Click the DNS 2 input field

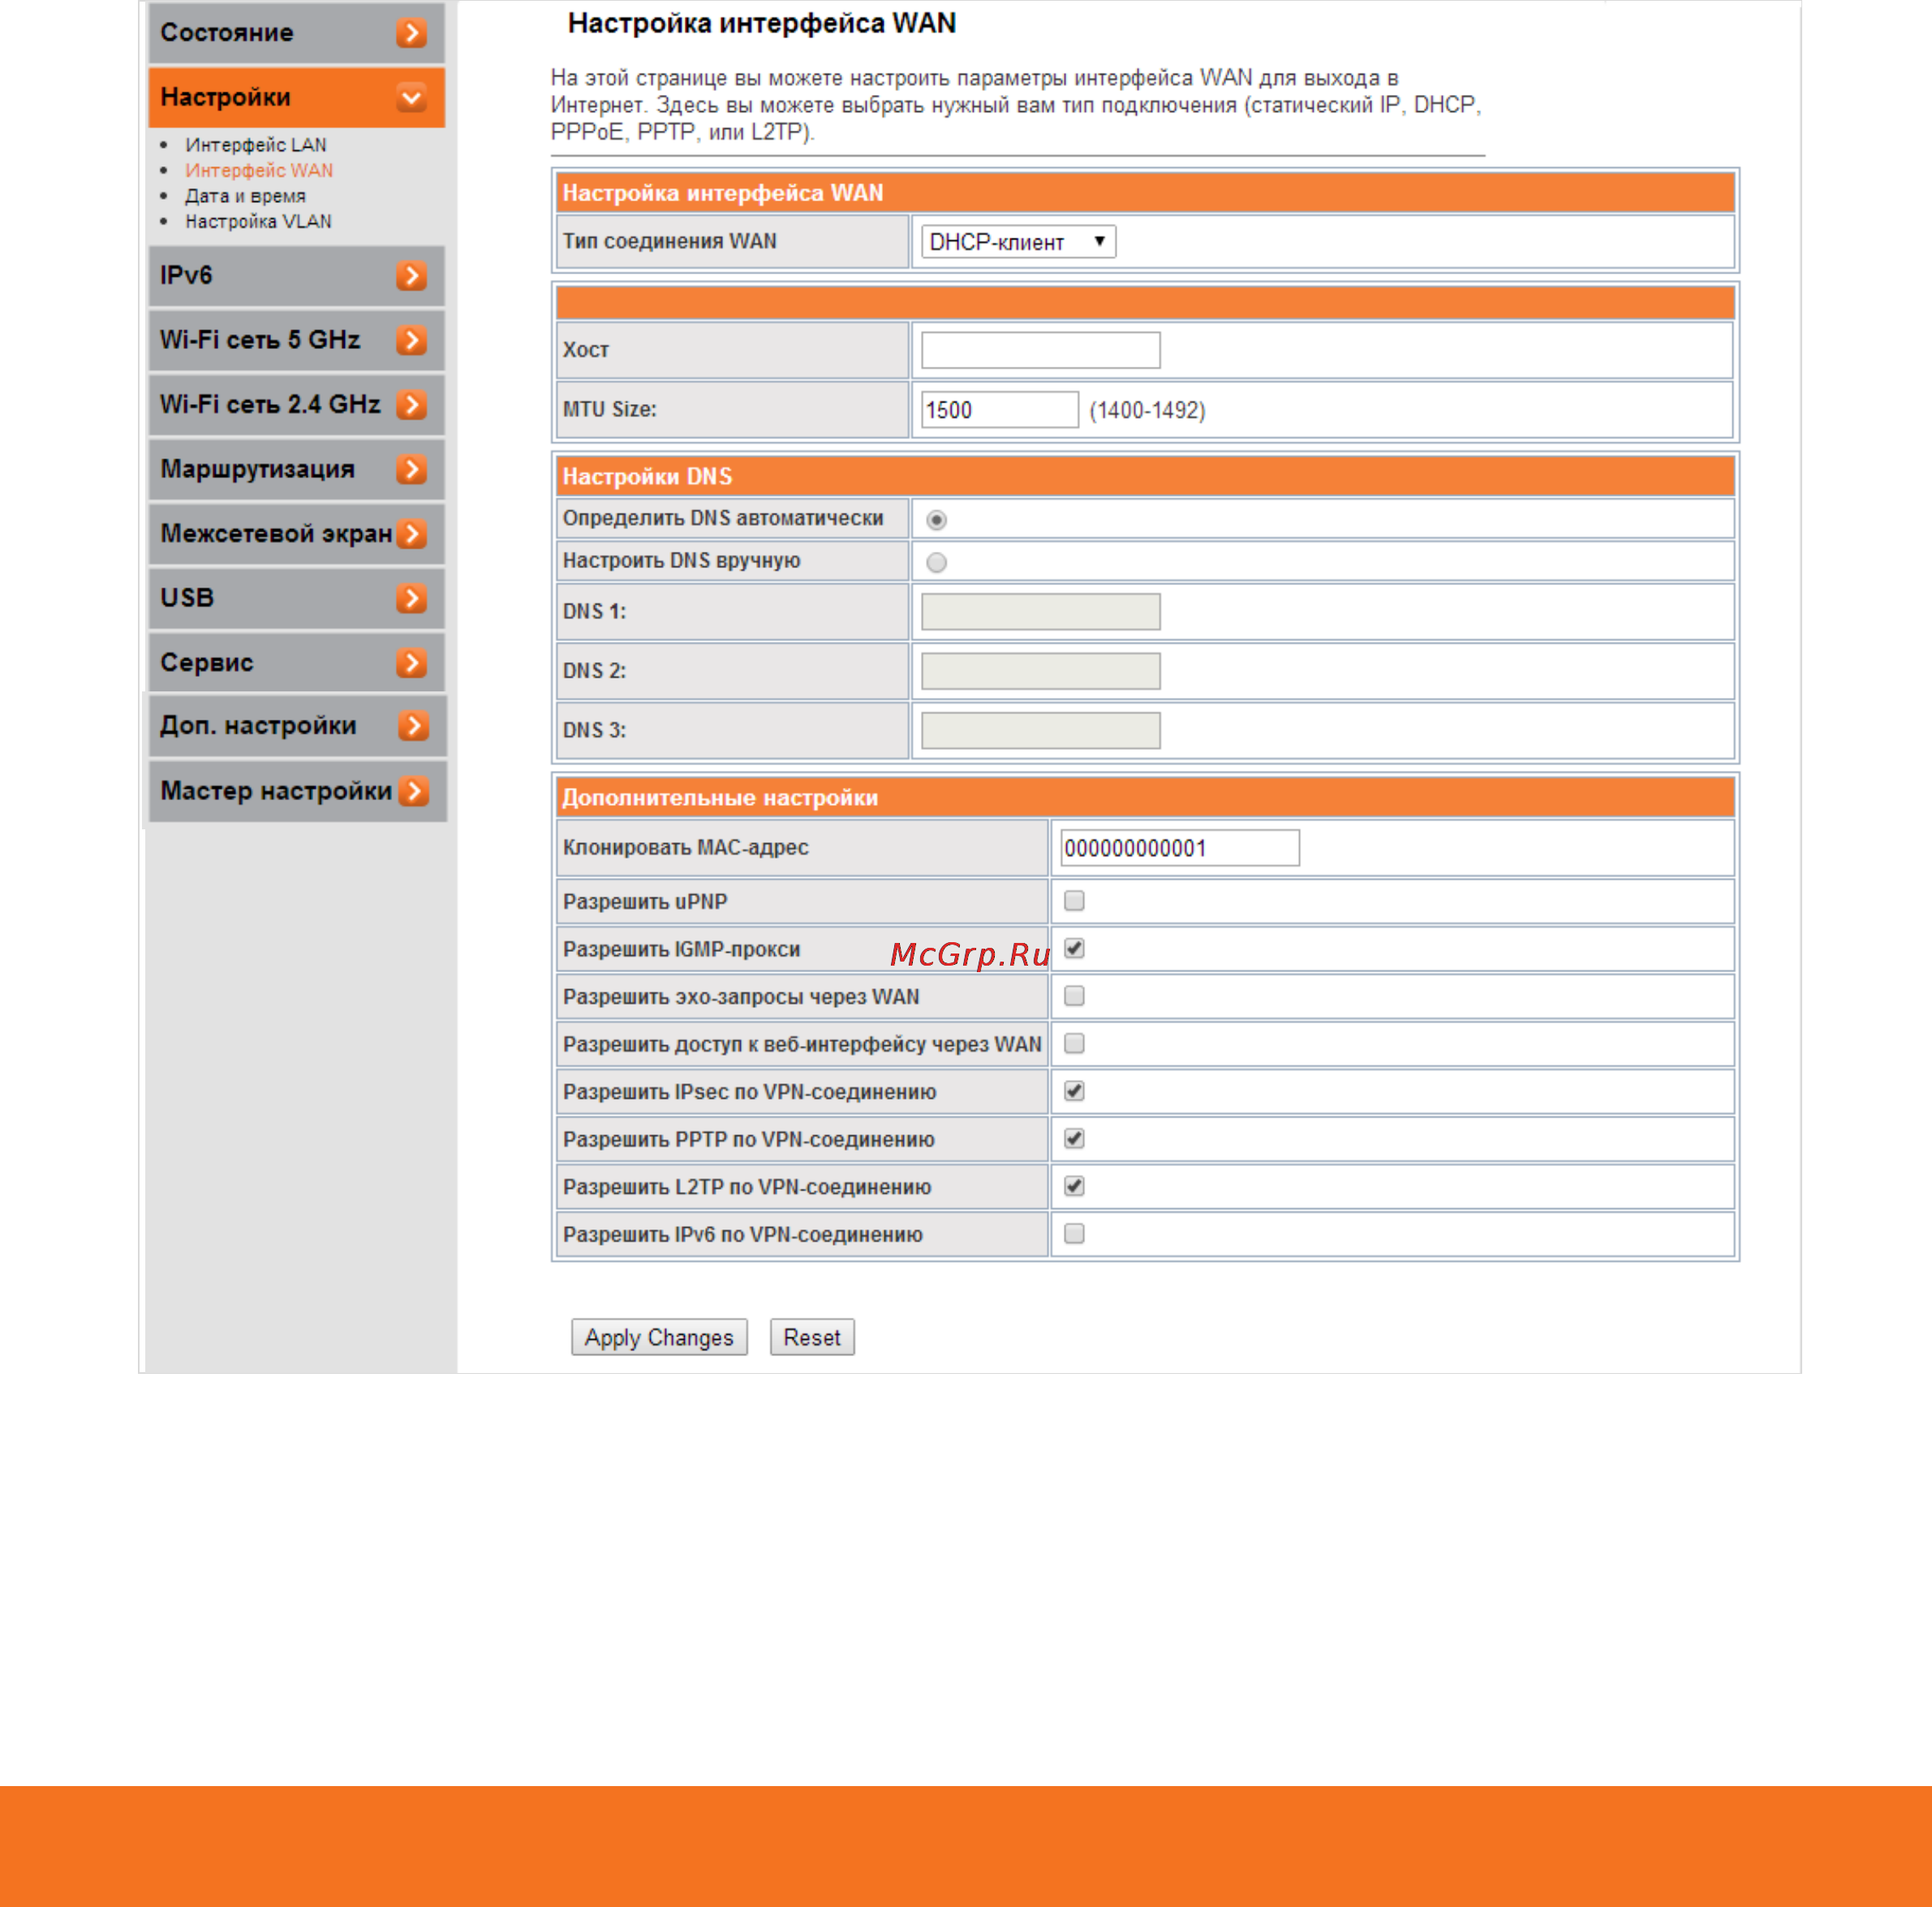[1040, 671]
